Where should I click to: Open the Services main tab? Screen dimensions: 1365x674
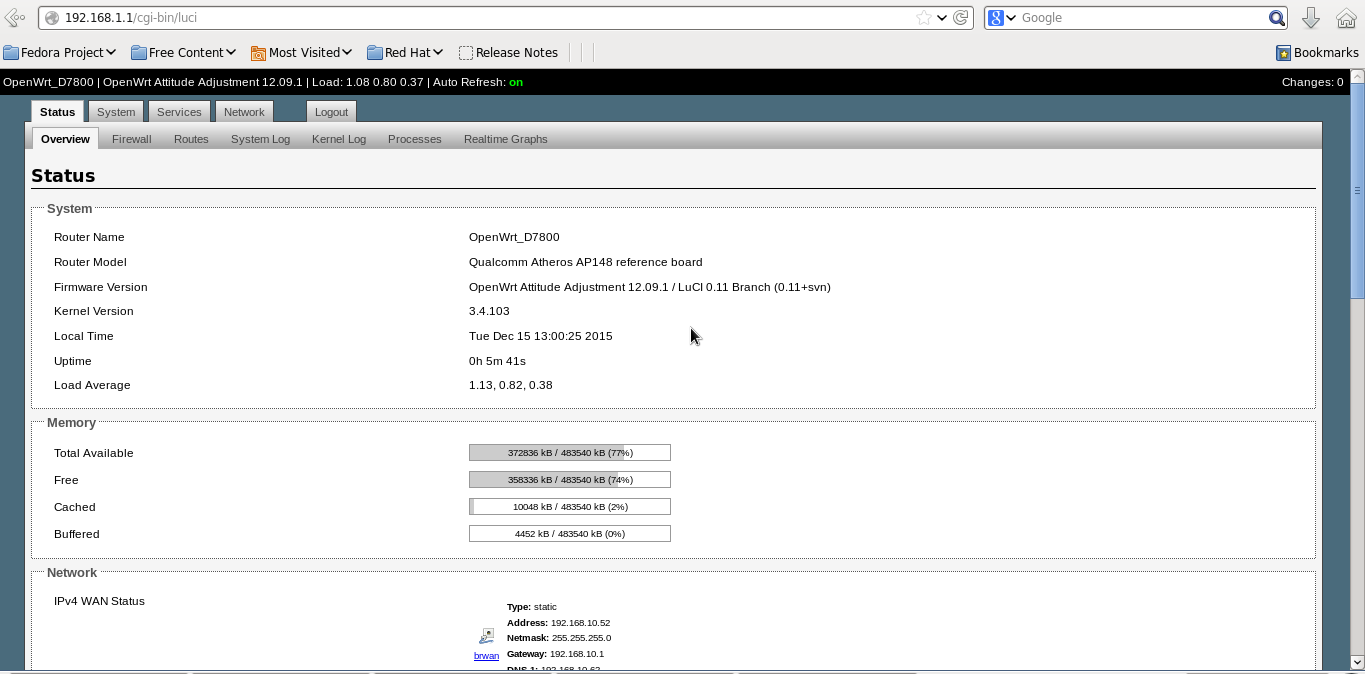pyautogui.click(x=179, y=112)
